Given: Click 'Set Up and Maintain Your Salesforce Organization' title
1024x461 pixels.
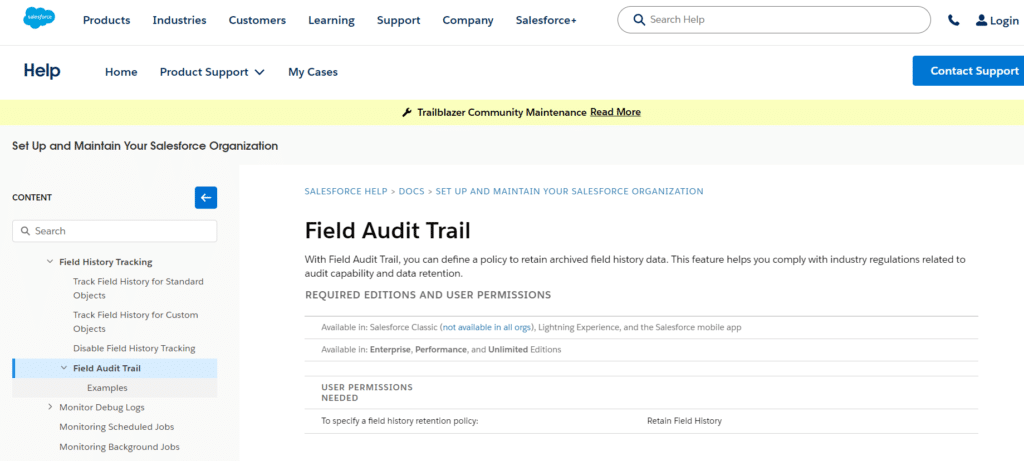Looking at the screenshot, I should coord(145,146).
